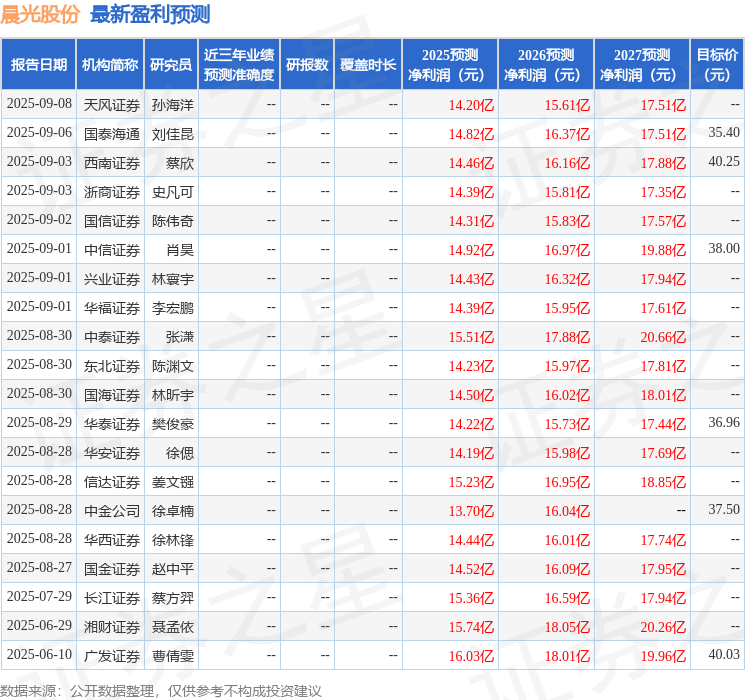The image size is (745, 700).
Task: Click the 最新盈利预测 title text
Action: tap(150, 14)
